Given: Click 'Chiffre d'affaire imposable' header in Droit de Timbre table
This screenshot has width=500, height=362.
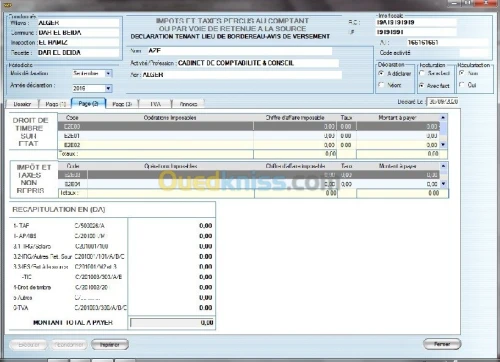Looking at the screenshot, I should pyautogui.click(x=295, y=118).
